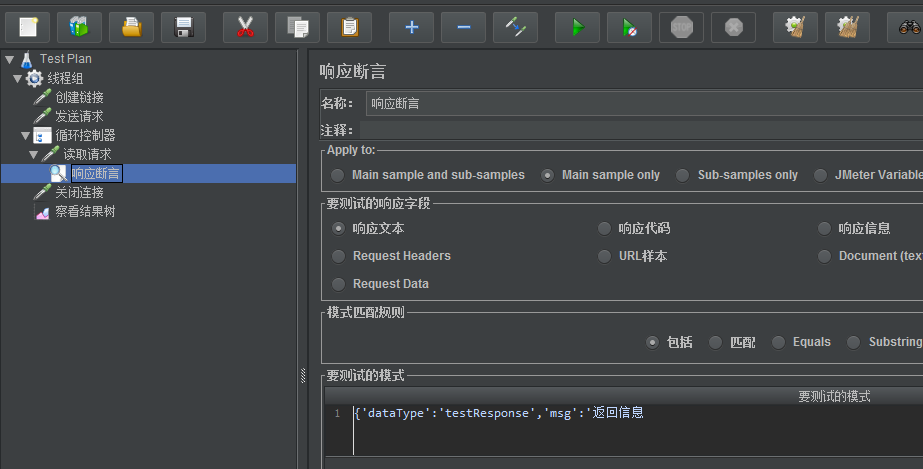Viewport: 923px width, 469px height.
Task: Click the Open file folder icon
Action: tap(131, 27)
